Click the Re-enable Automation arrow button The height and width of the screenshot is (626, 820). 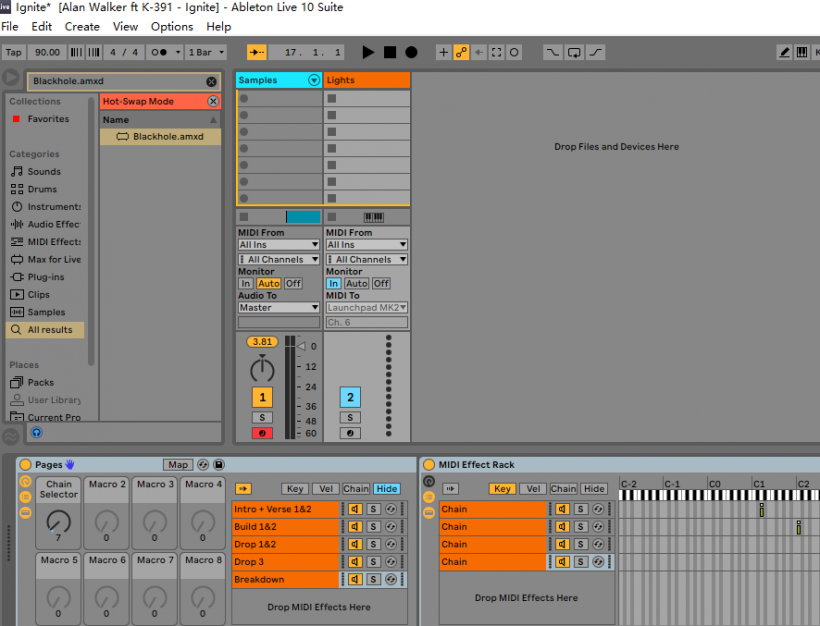pos(479,52)
